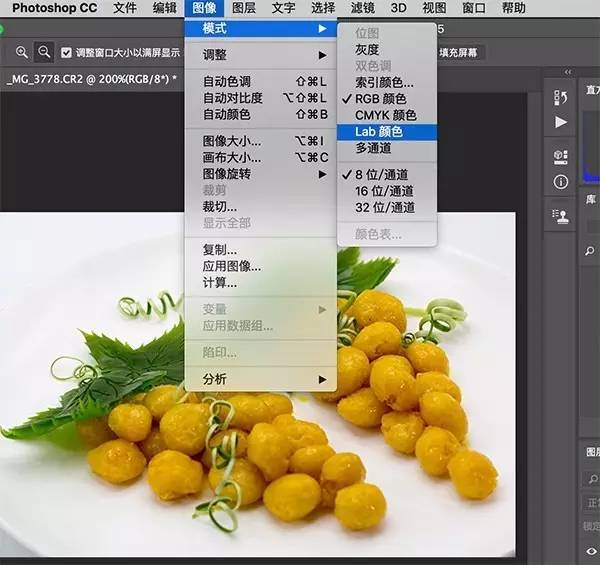This screenshot has height=565, width=600.
Task: Choose Lab 颜色 mode
Action: tap(387, 132)
